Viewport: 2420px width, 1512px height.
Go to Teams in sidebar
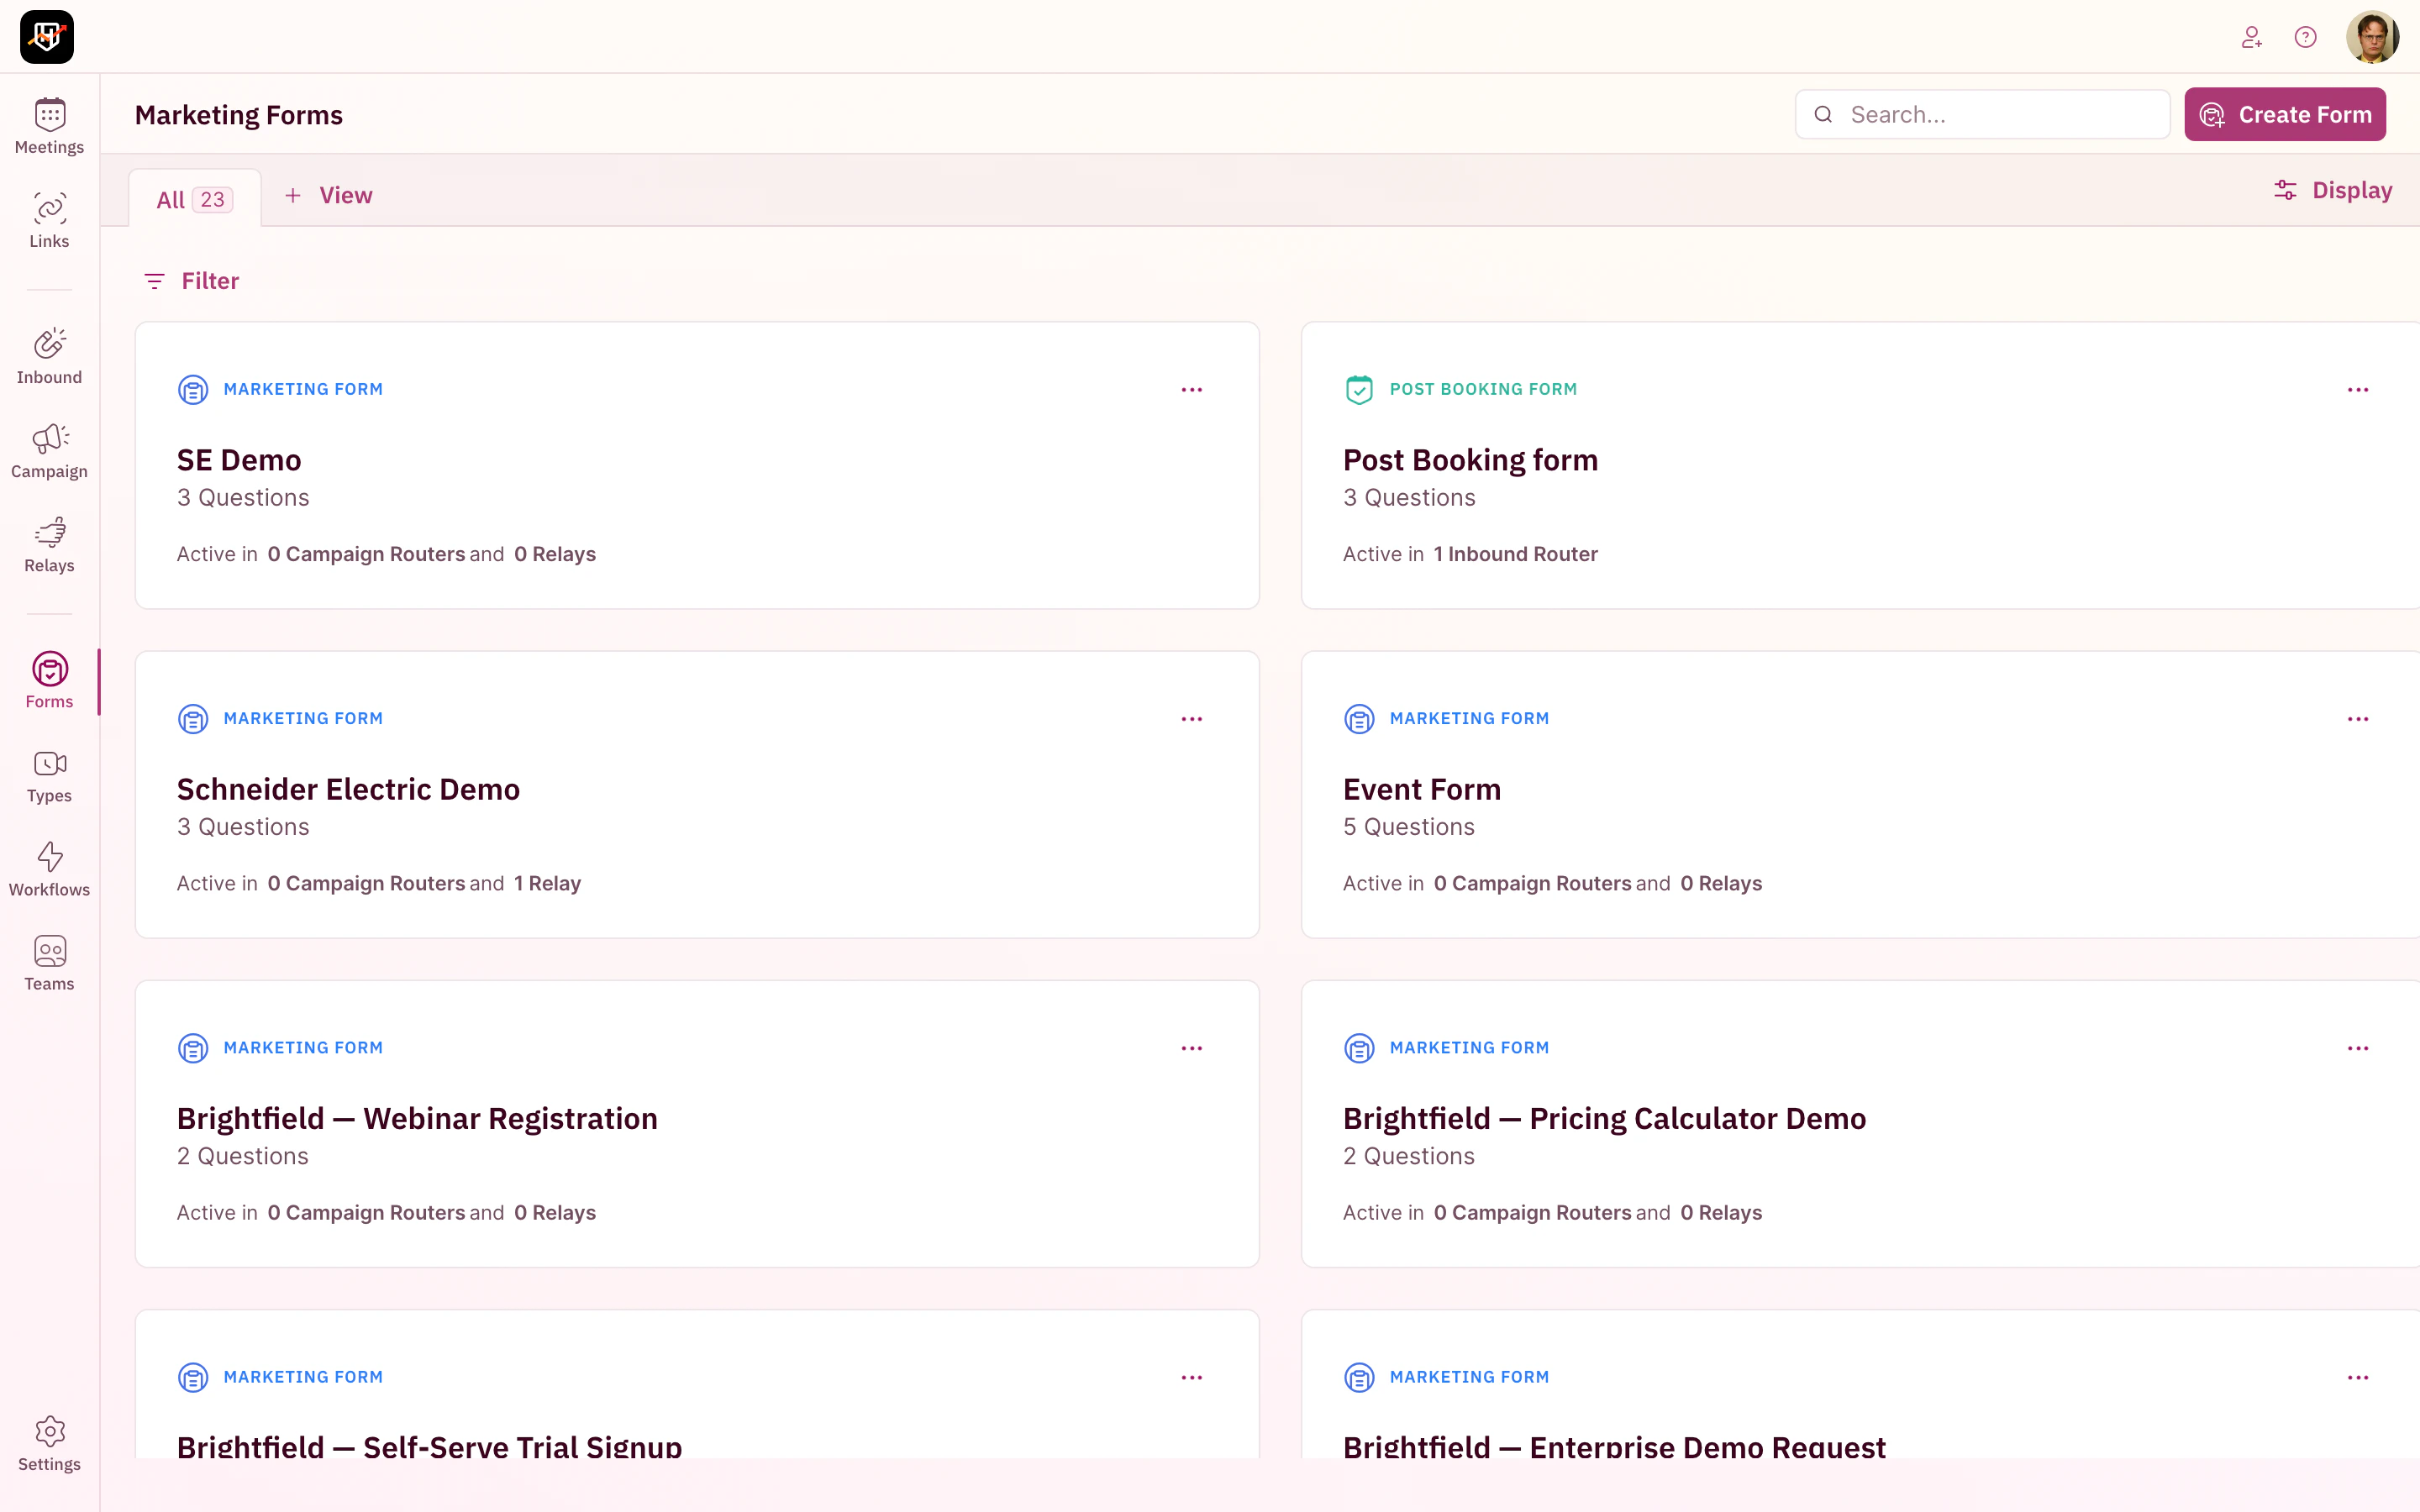tap(49, 963)
